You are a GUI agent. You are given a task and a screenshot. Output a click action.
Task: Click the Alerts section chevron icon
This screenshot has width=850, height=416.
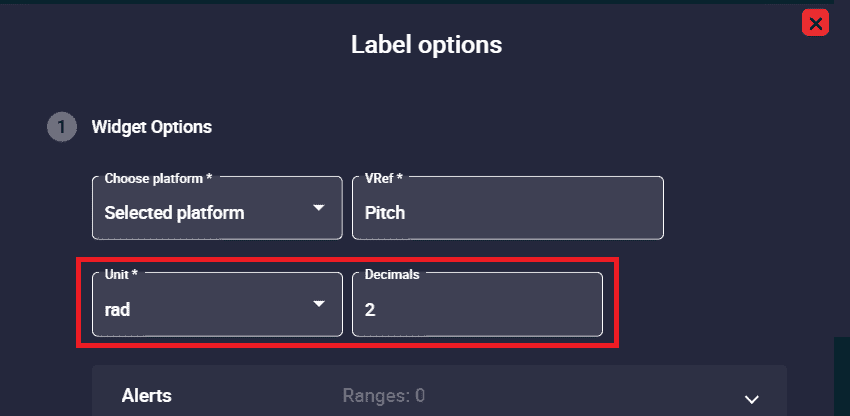pos(752,397)
